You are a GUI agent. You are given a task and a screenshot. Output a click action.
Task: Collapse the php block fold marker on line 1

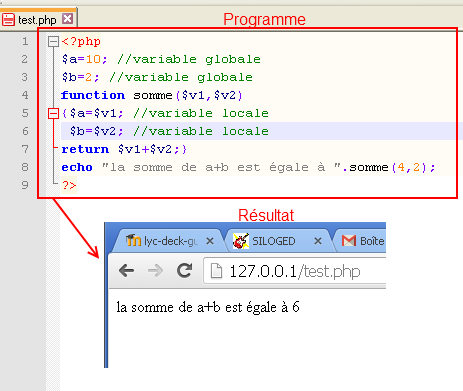53,42
